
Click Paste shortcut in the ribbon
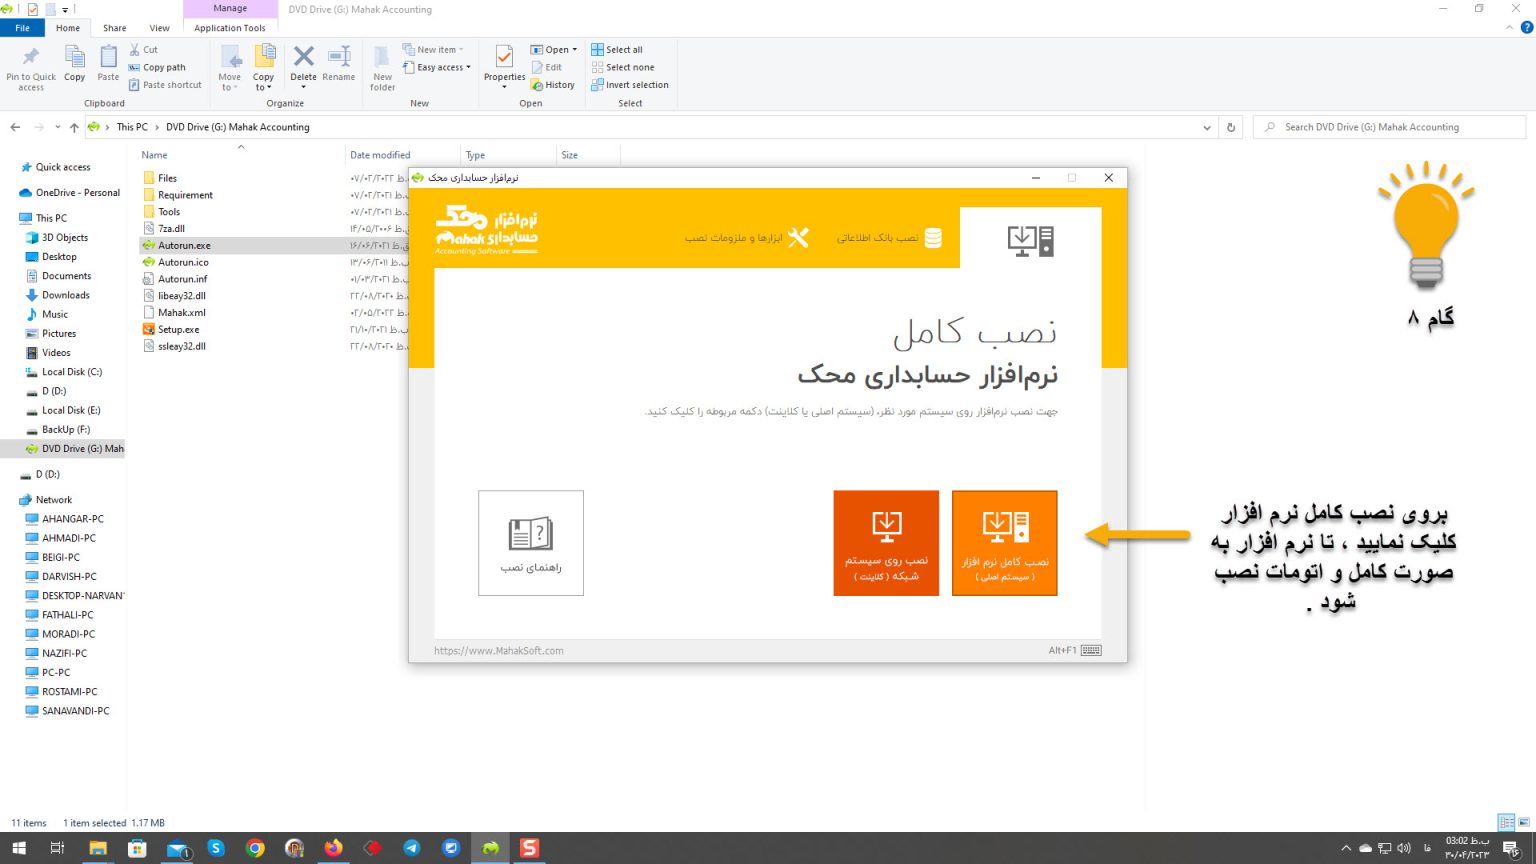165,85
